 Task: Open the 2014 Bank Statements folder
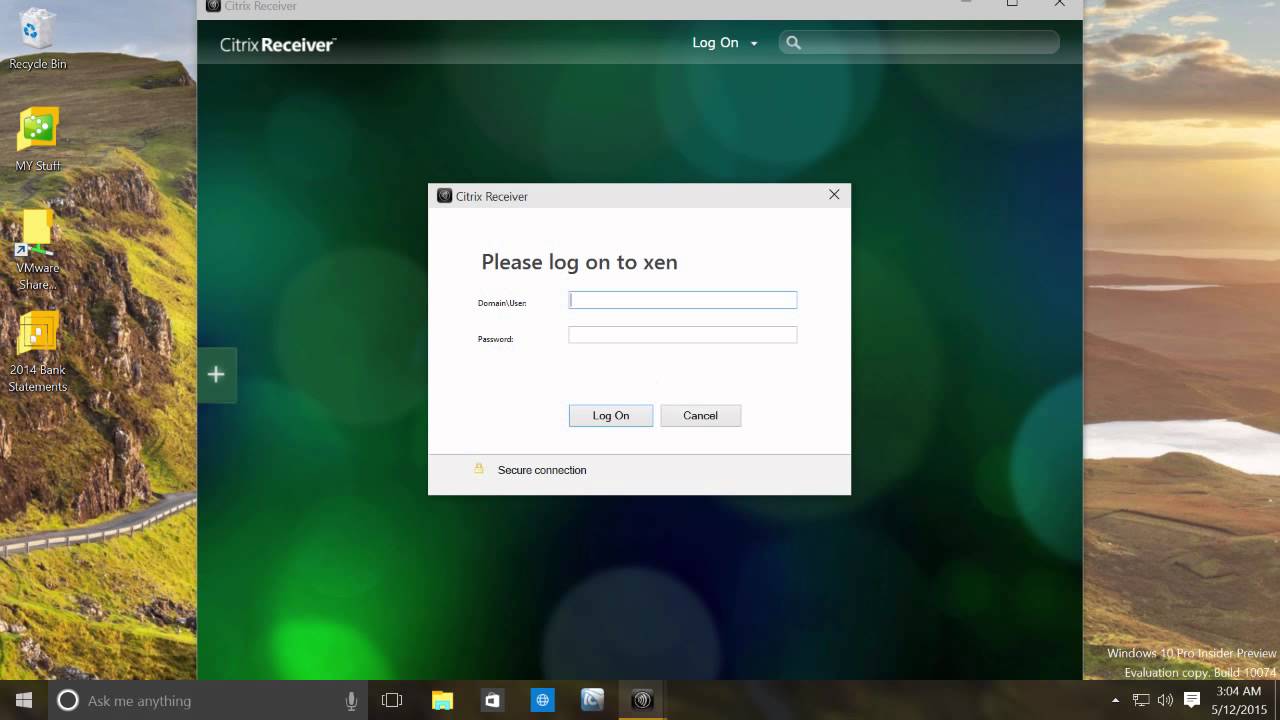[38, 351]
